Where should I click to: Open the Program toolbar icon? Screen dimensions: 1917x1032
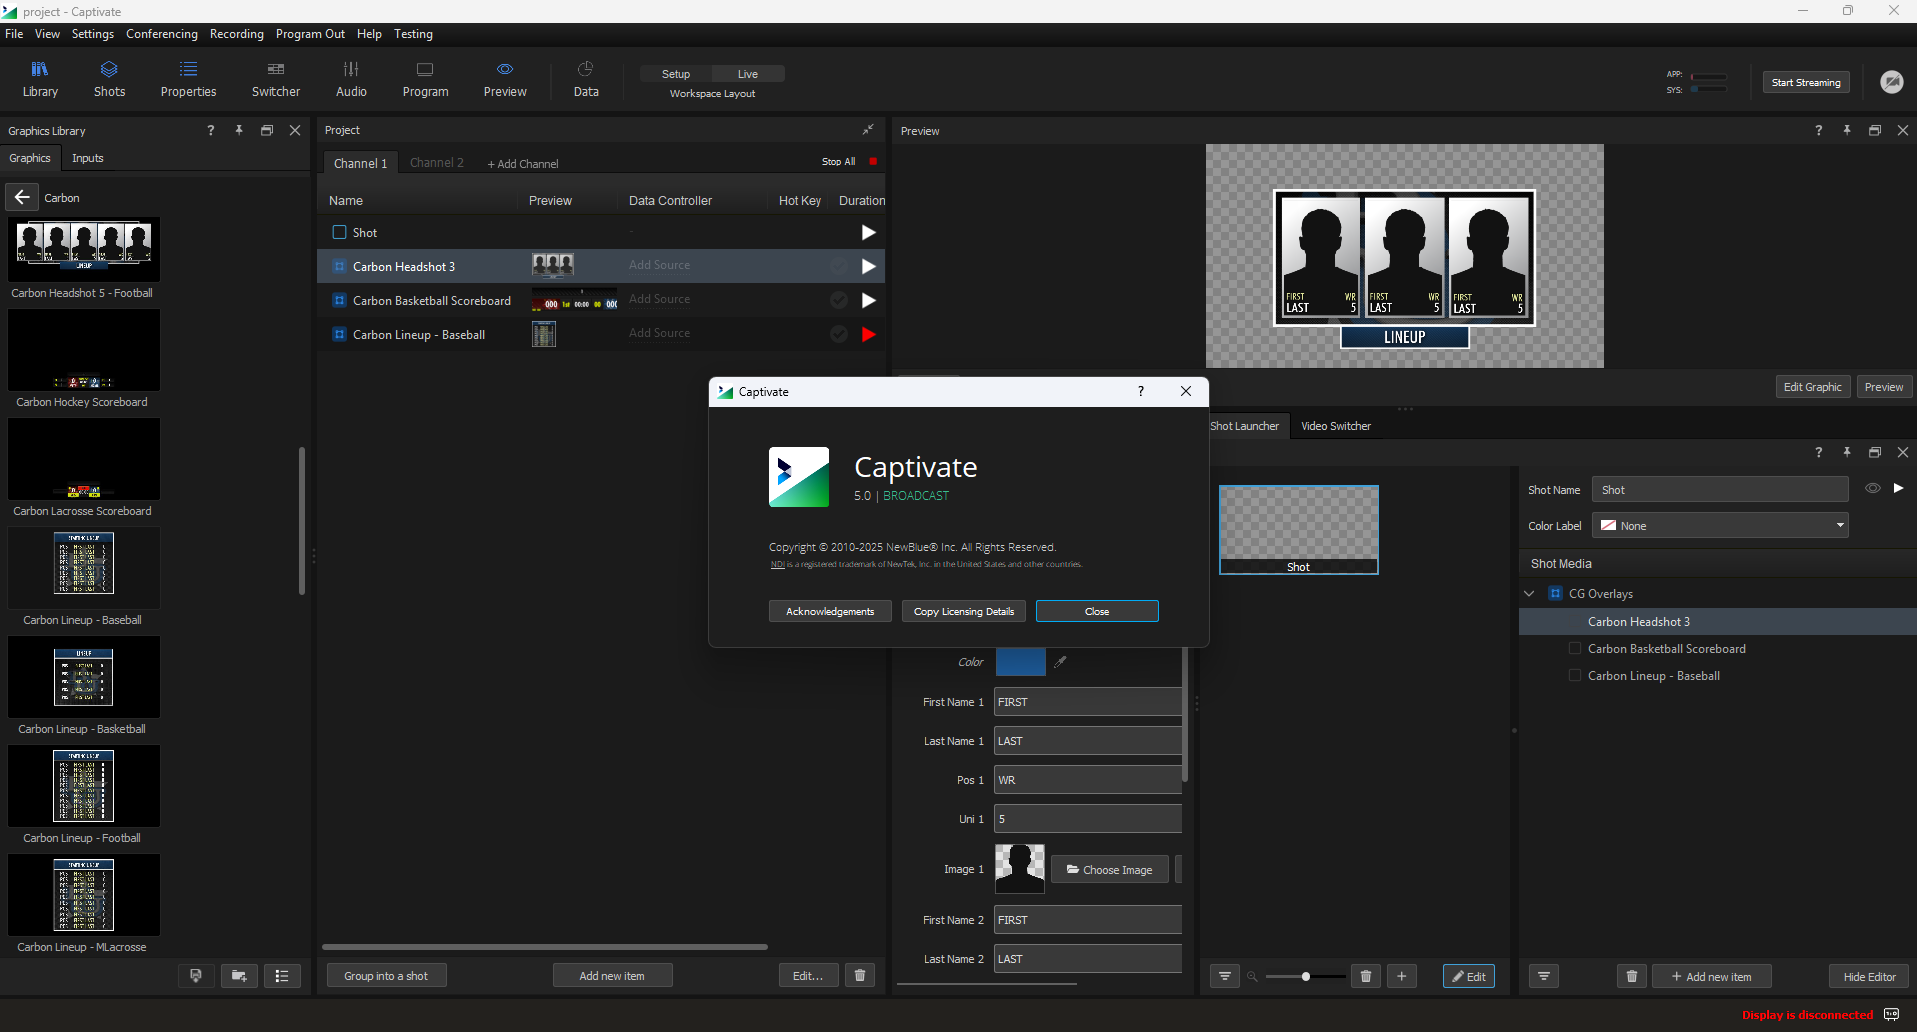point(425,79)
